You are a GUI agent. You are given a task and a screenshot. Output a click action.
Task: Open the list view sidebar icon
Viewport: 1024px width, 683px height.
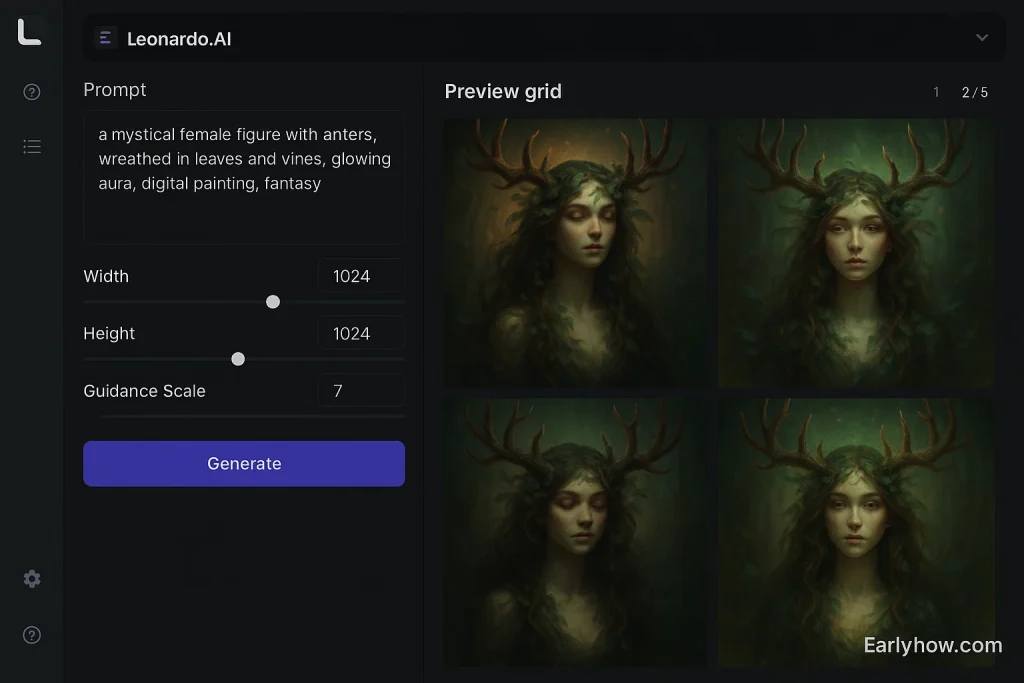pyautogui.click(x=32, y=147)
